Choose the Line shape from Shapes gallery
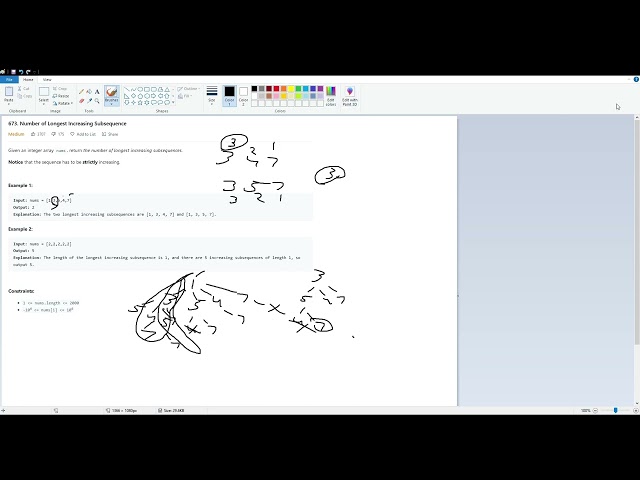Screen dimensions: 640x480 127,89
